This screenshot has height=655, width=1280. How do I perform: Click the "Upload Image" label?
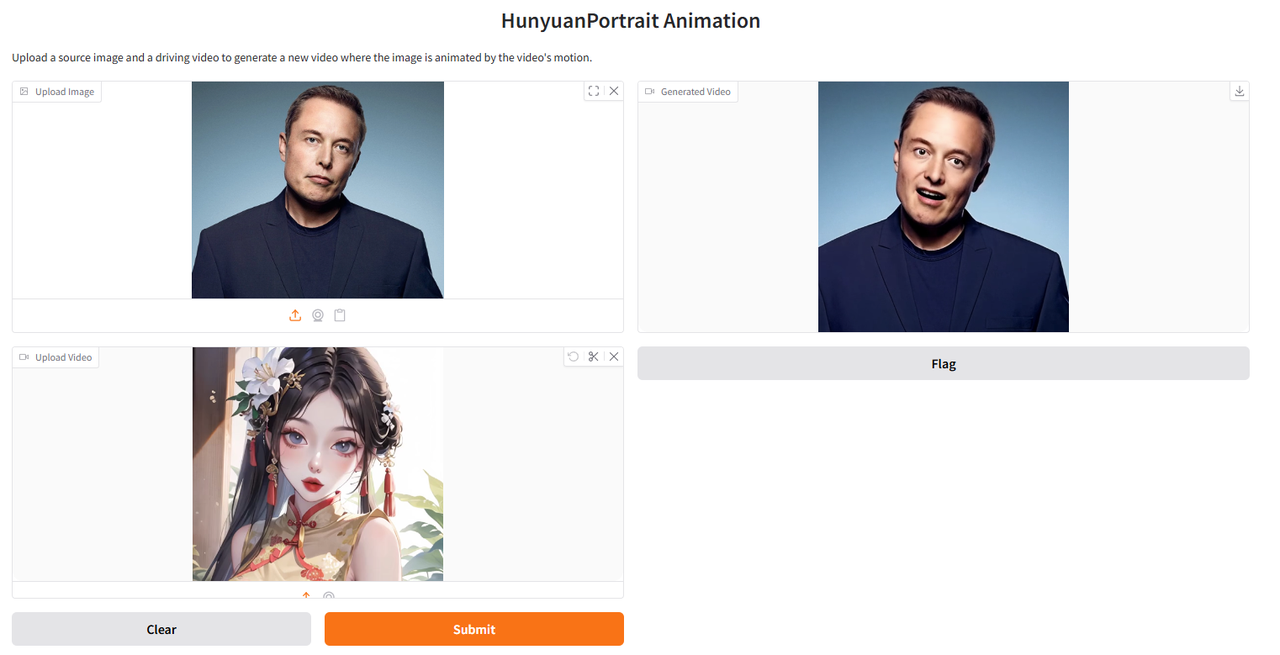pyautogui.click(x=57, y=92)
